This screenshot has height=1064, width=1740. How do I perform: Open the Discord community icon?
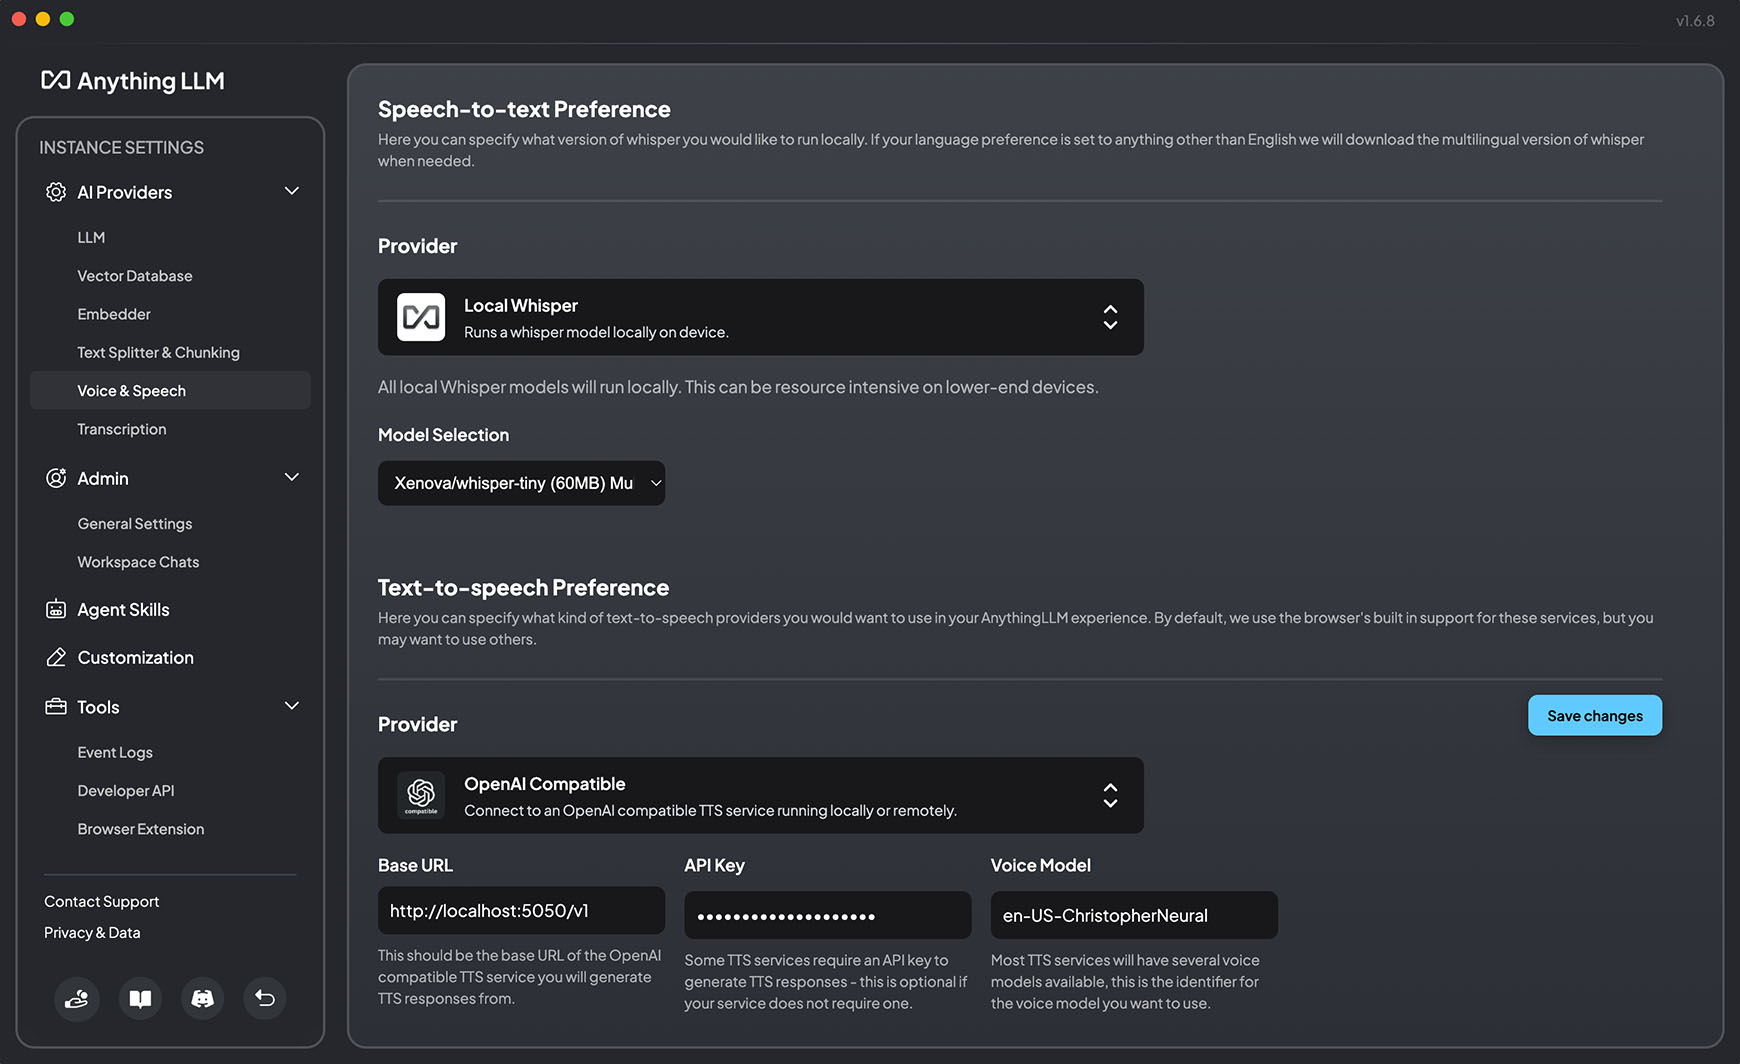click(x=202, y=998)
